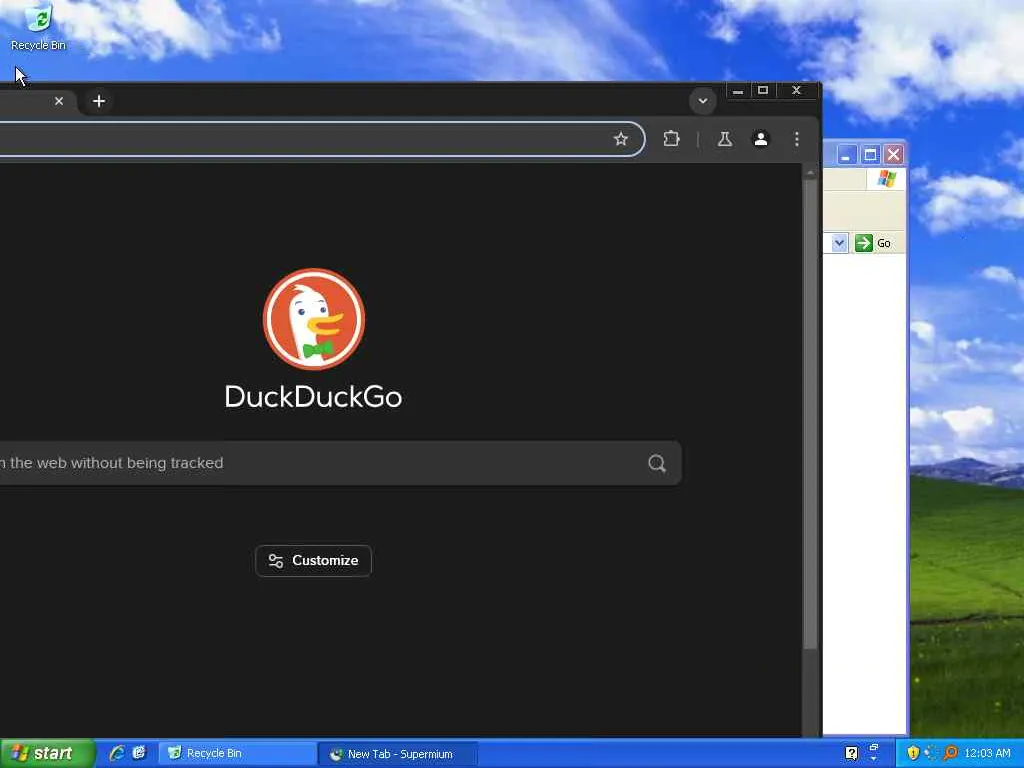Click the orange magnifier tray icon
Viewport: 1024px width, 768px height.
coord(951,753)
